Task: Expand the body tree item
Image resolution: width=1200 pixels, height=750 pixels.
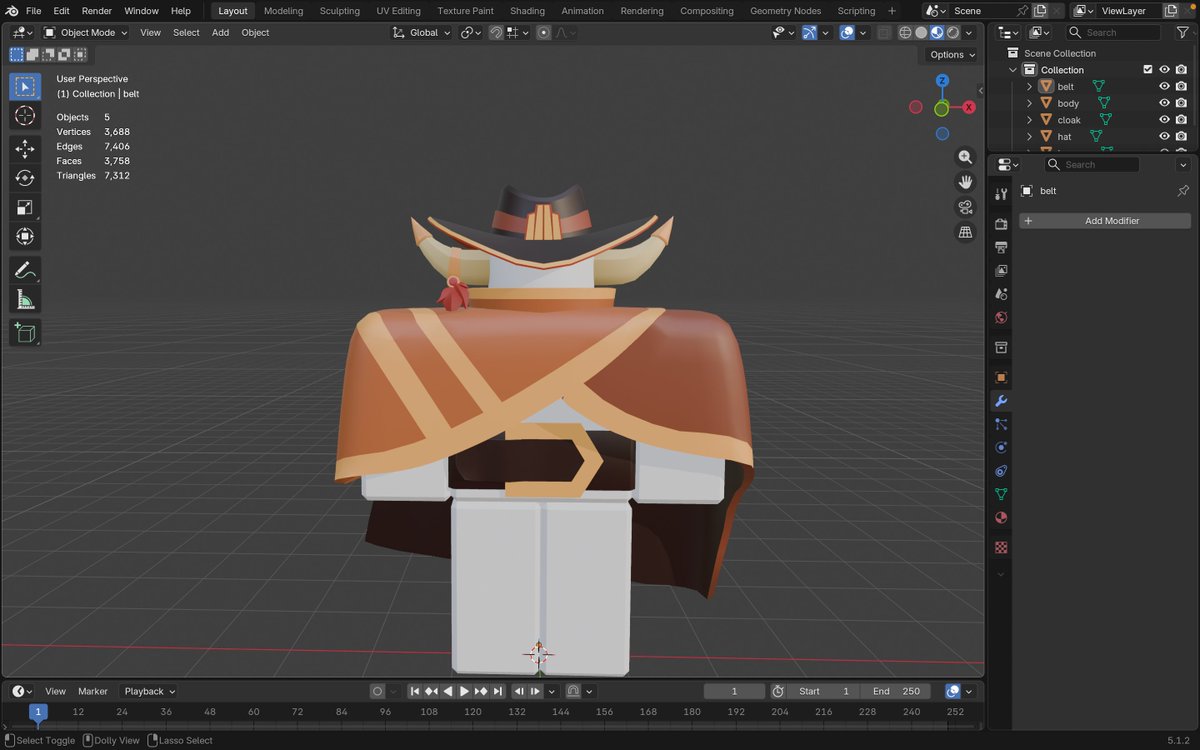Action: (x=1029, y=103)
